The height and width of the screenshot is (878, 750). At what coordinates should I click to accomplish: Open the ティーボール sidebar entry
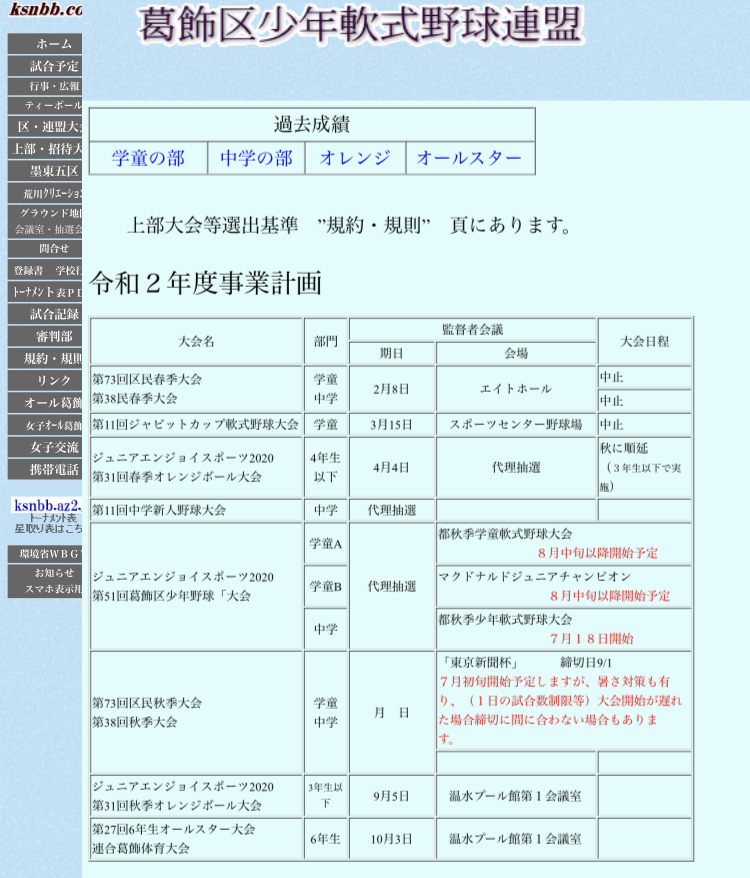[45, 105]
